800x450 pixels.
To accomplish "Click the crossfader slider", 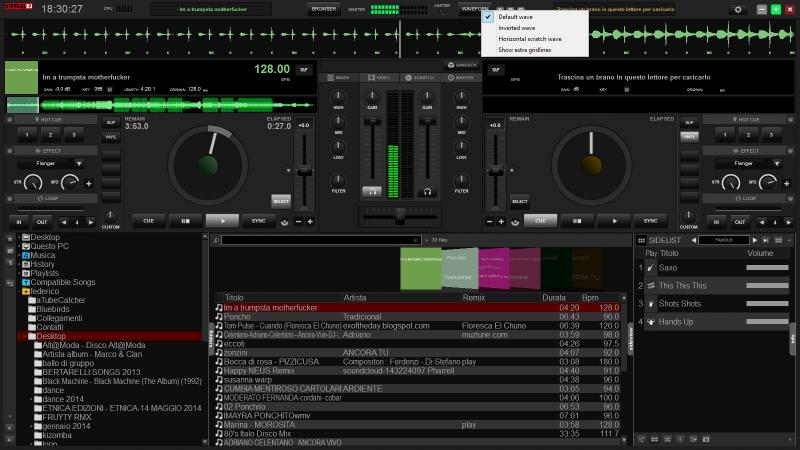I will 400,215.
